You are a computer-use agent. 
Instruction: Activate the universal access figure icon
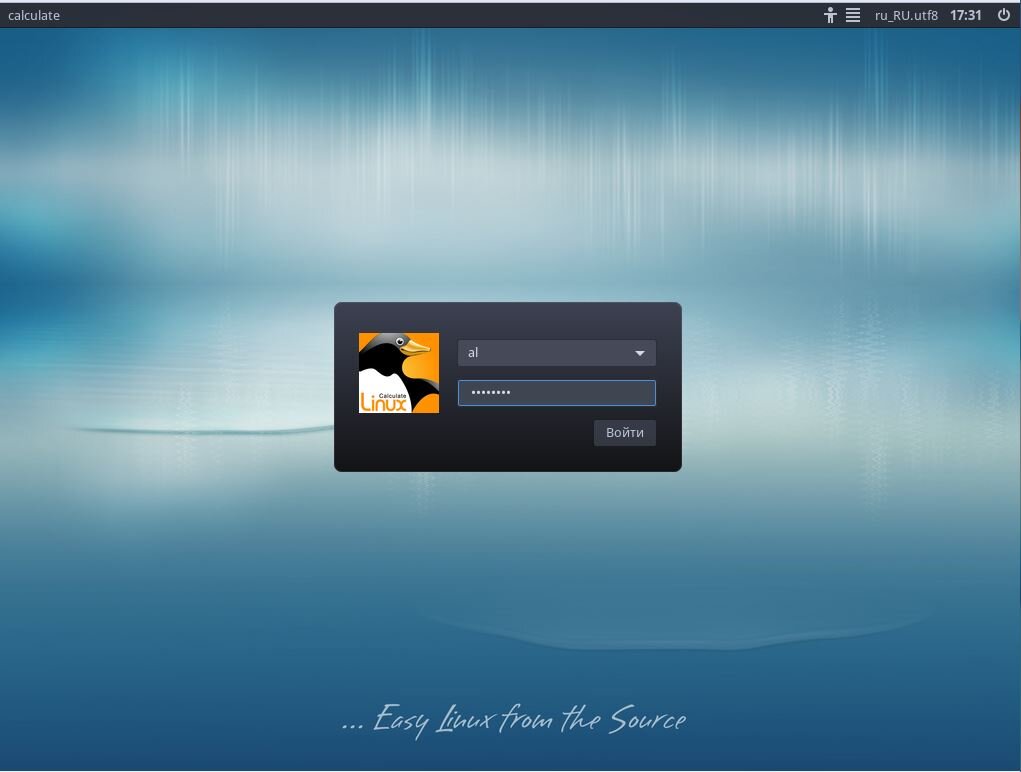[x=829, y=15]
